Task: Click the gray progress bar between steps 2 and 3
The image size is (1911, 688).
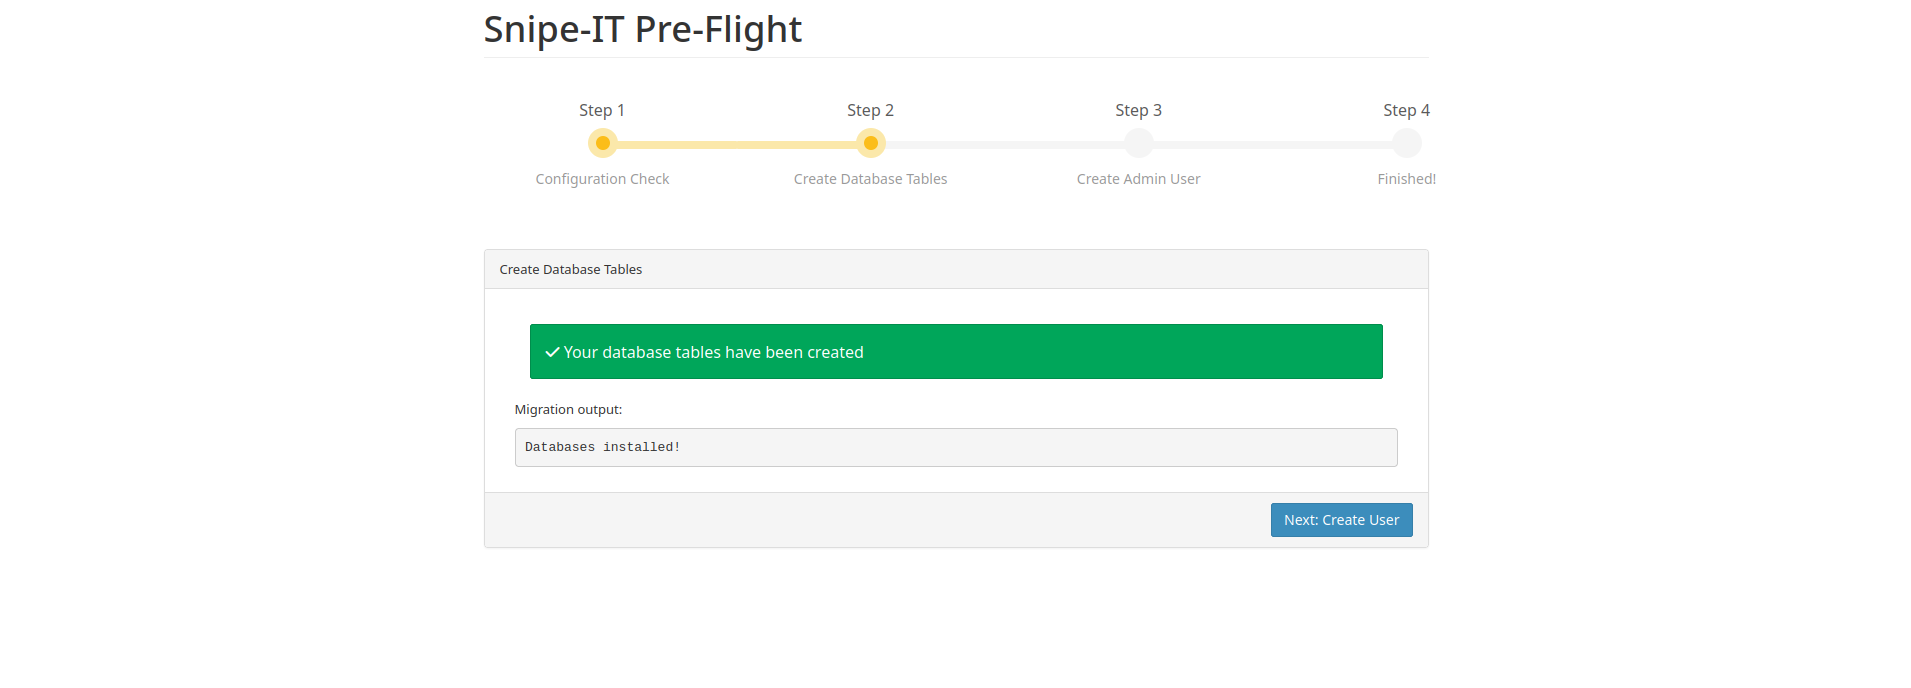Action: click(x=1004, y=144)
